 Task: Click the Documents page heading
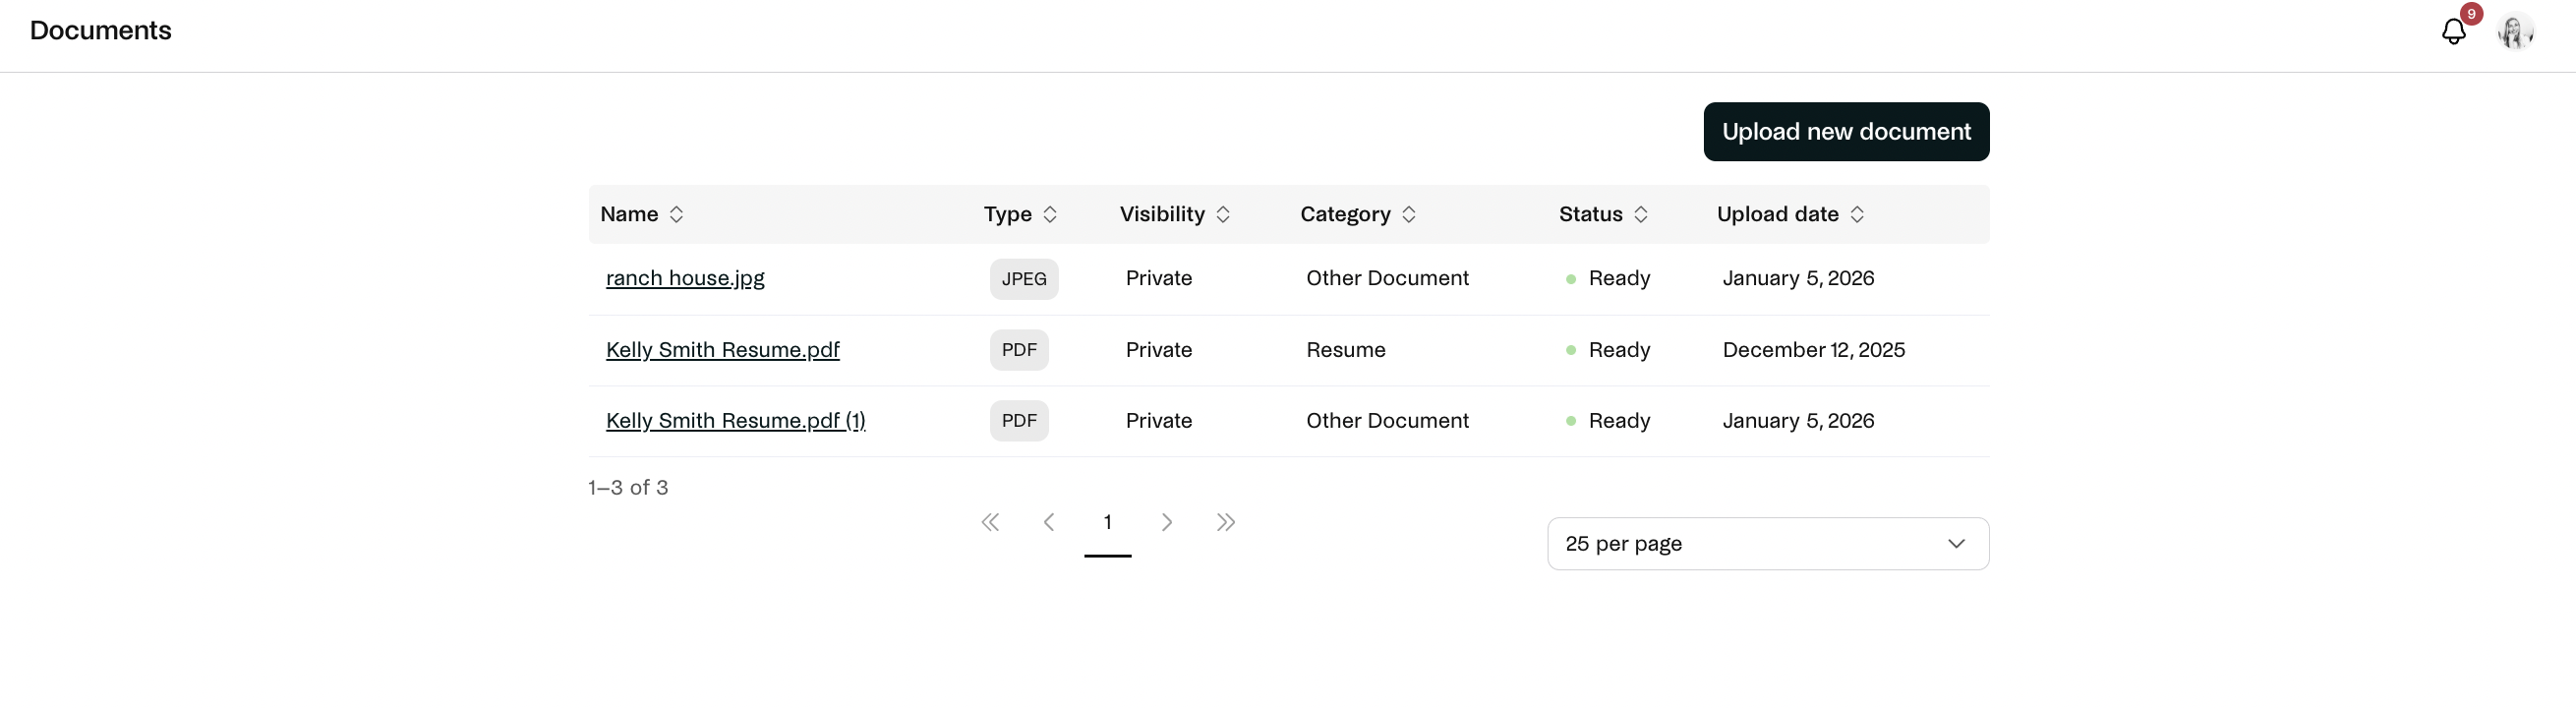pos(100,30)
